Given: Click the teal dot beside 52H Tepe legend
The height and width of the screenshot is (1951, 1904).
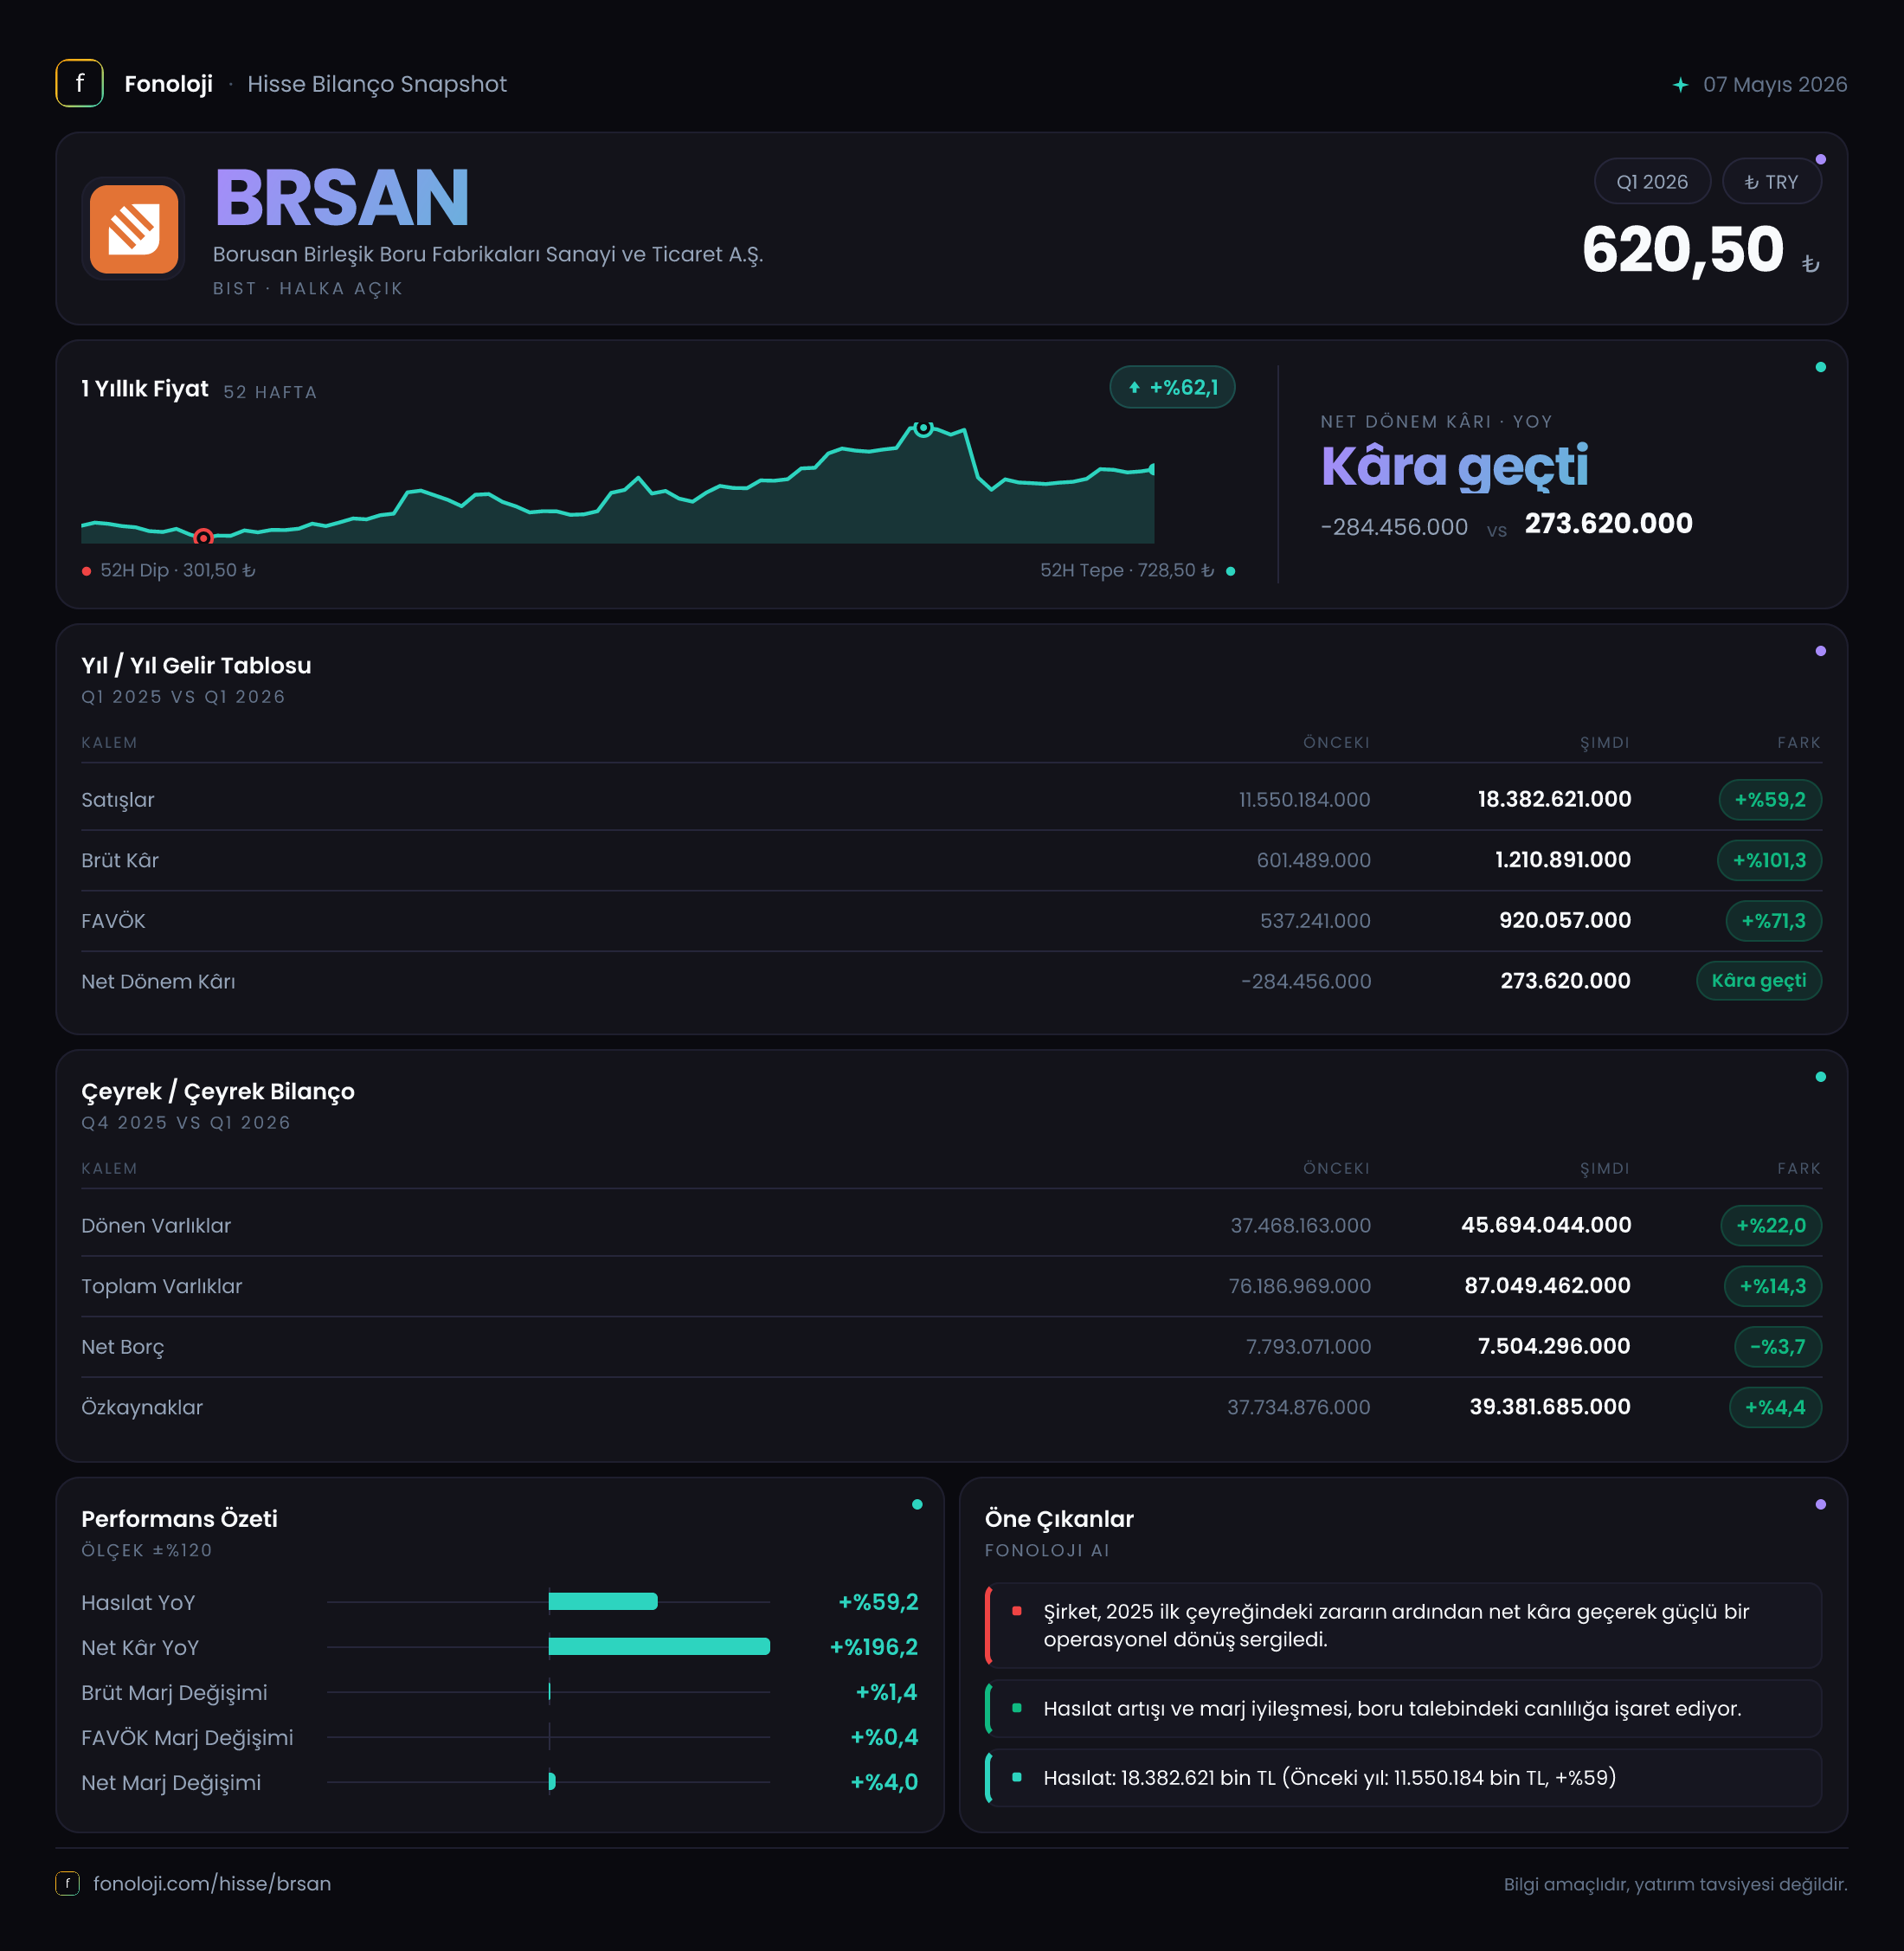Looking at the screenshot, I should coord(1230,571).
